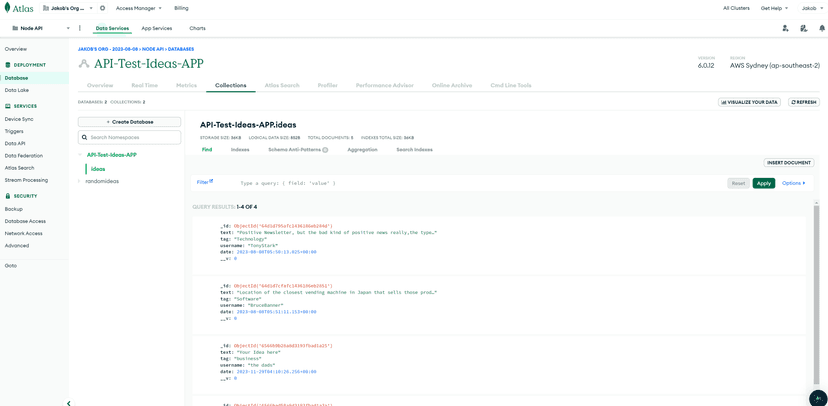Switch to Data Services tab
This screenshot has width=828, height=406.
click(x=112, y=29)
